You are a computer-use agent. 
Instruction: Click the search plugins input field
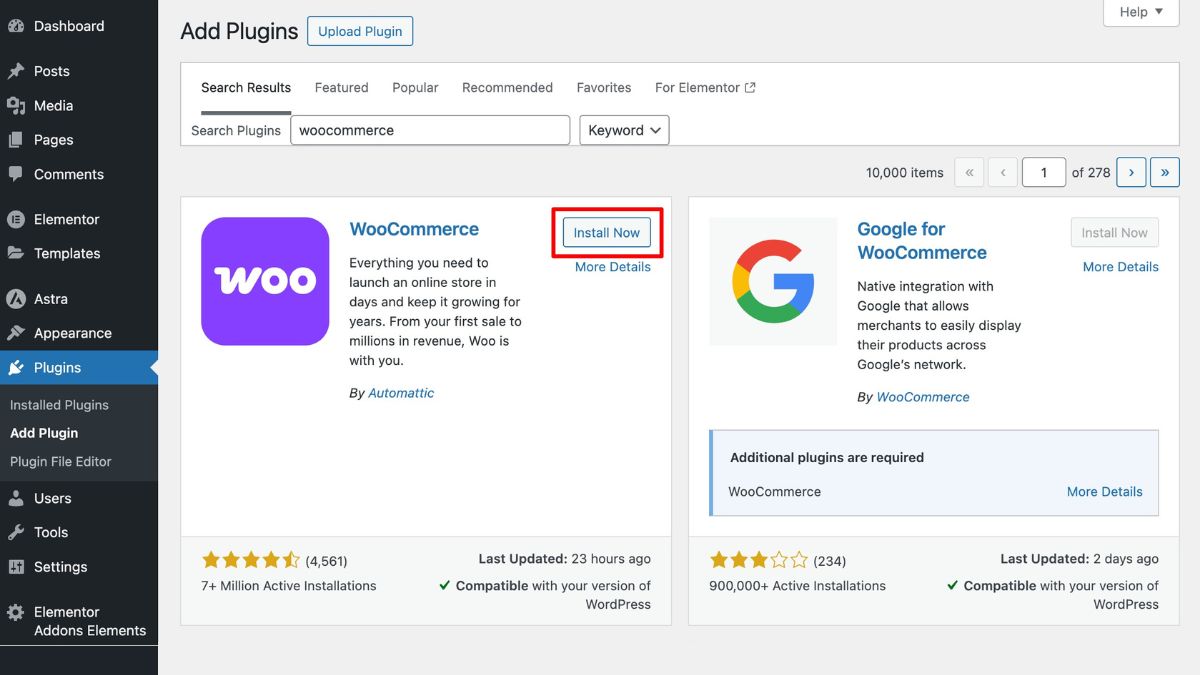pyautogui.click(x=430, y=130)
